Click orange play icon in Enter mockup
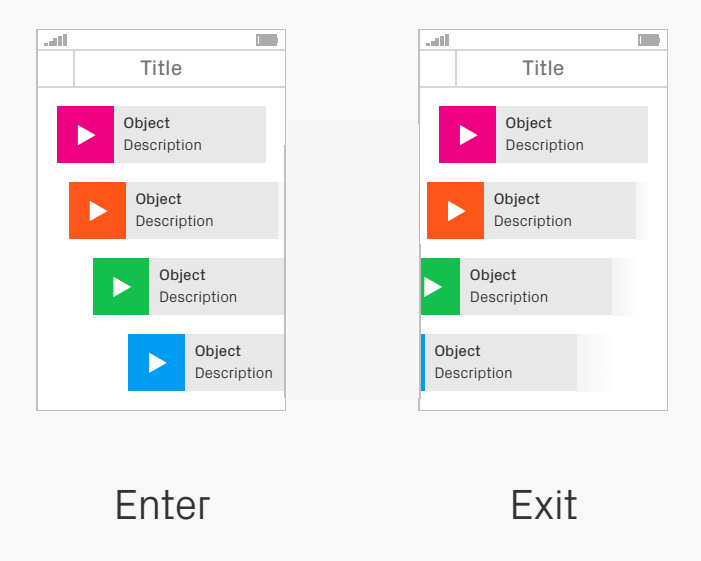This screenshot has width=701, height=561. (97, 211)
